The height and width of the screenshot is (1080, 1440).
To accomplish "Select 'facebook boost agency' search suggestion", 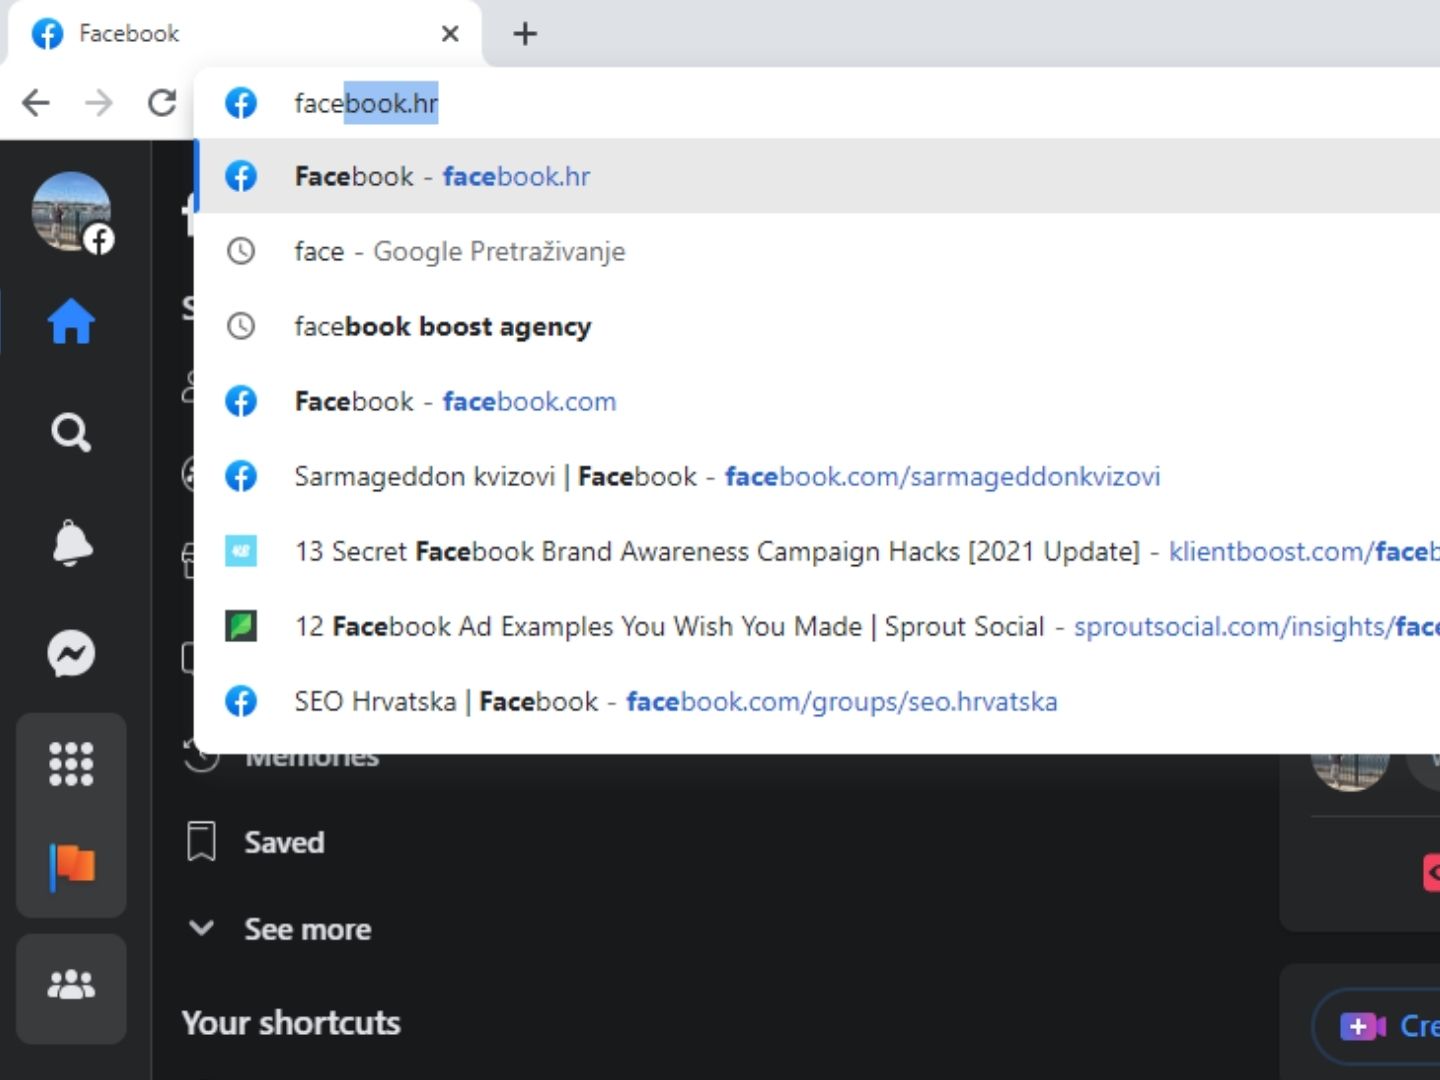I will (x=816, y=326).
